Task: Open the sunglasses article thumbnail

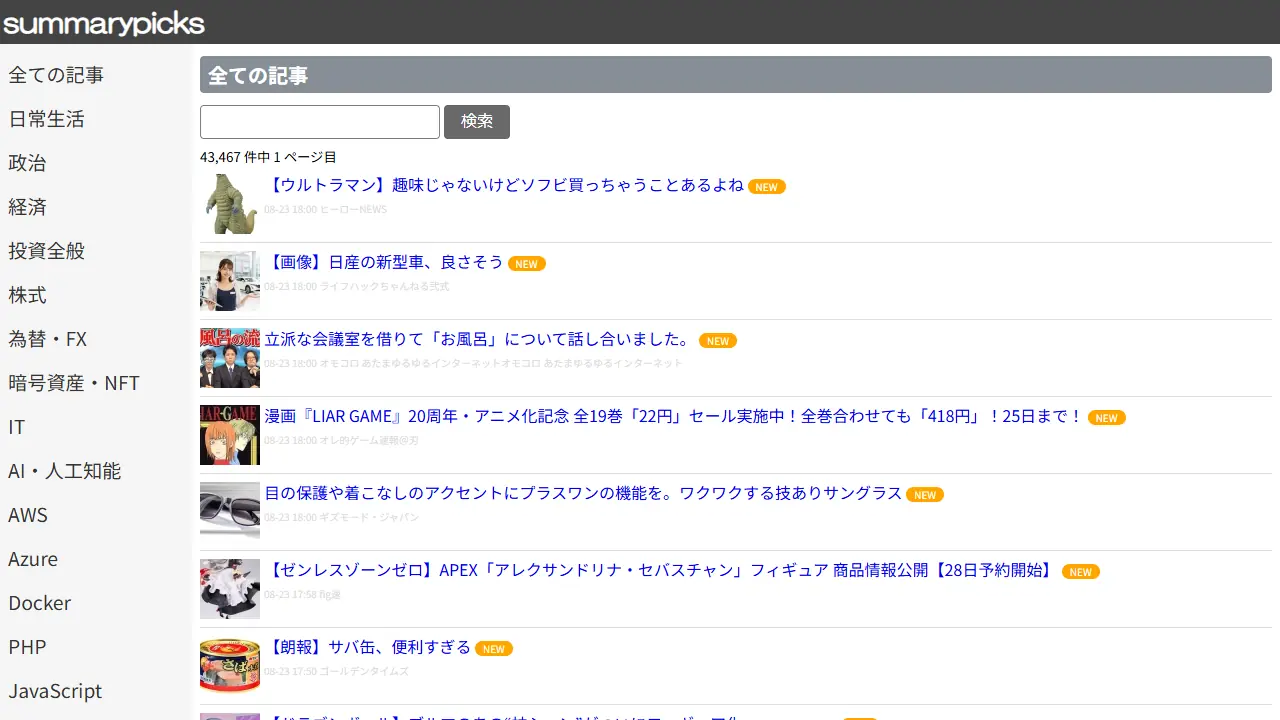Action: tap(230, 512)
